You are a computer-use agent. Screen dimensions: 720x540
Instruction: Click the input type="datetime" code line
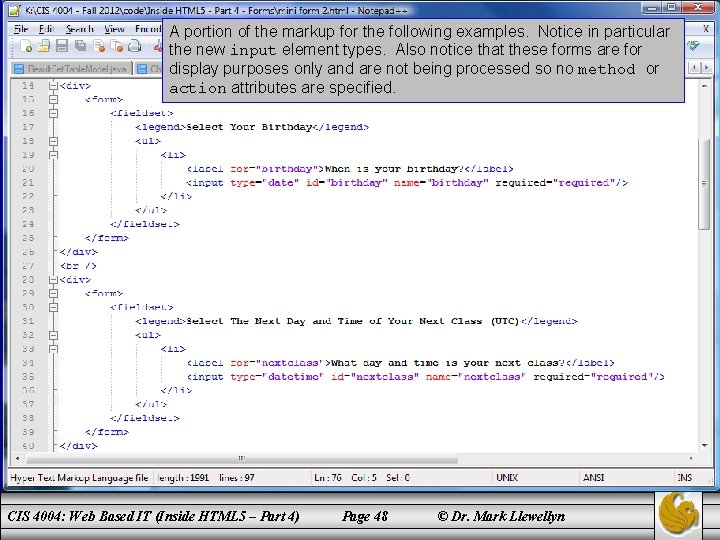click(426, 377)
